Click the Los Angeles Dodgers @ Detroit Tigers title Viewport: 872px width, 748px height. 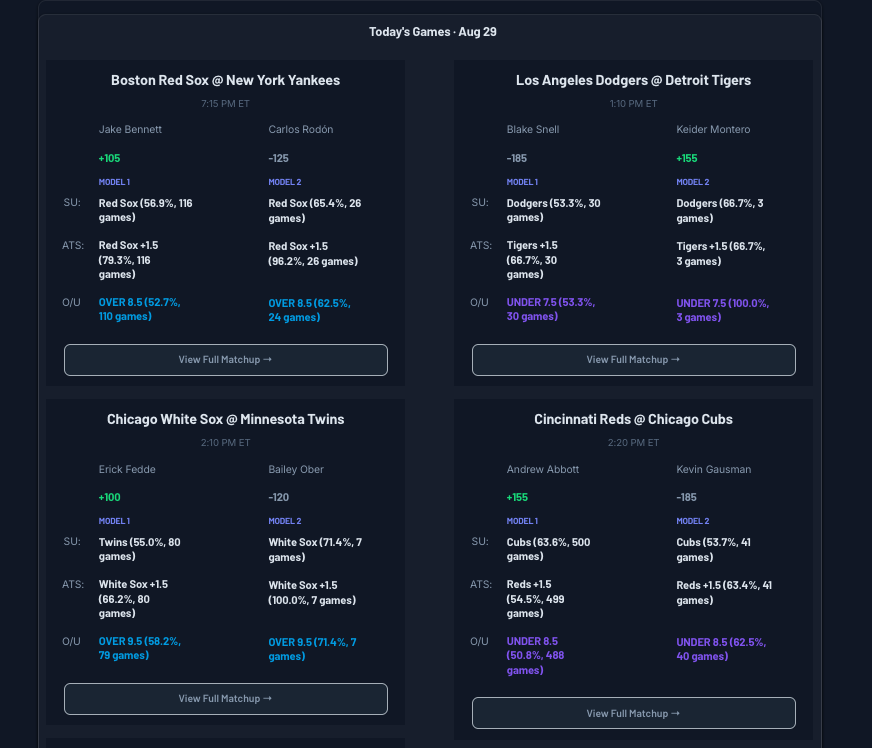[633, 80]
